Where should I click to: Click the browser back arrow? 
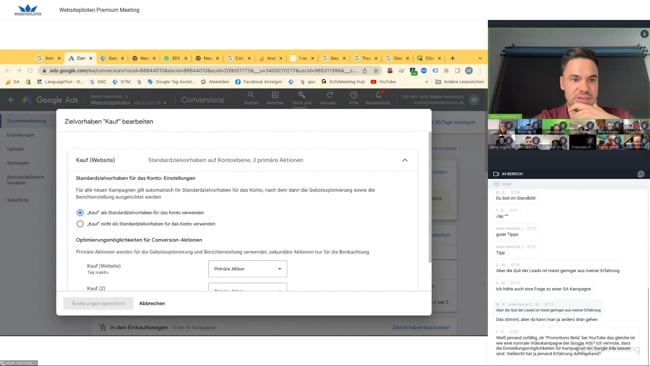point(8,70)
